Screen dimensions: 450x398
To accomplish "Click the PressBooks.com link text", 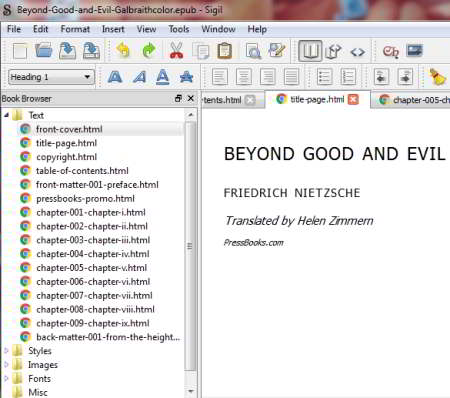I will pos(254,243).
